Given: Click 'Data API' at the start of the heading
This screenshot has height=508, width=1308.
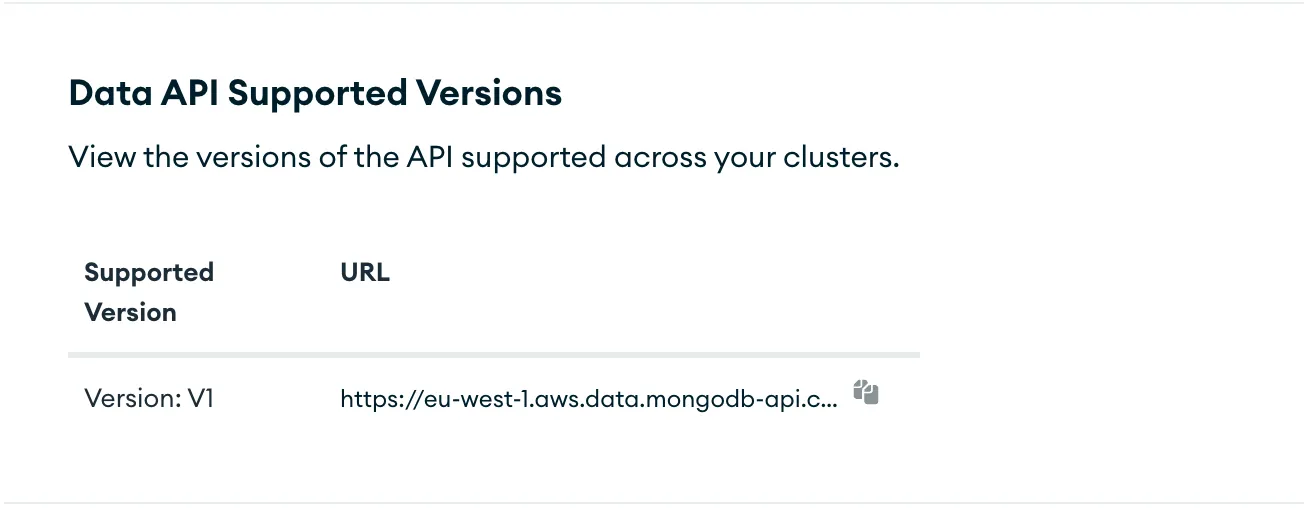Looking at the screenshot, I should (143, 93).
